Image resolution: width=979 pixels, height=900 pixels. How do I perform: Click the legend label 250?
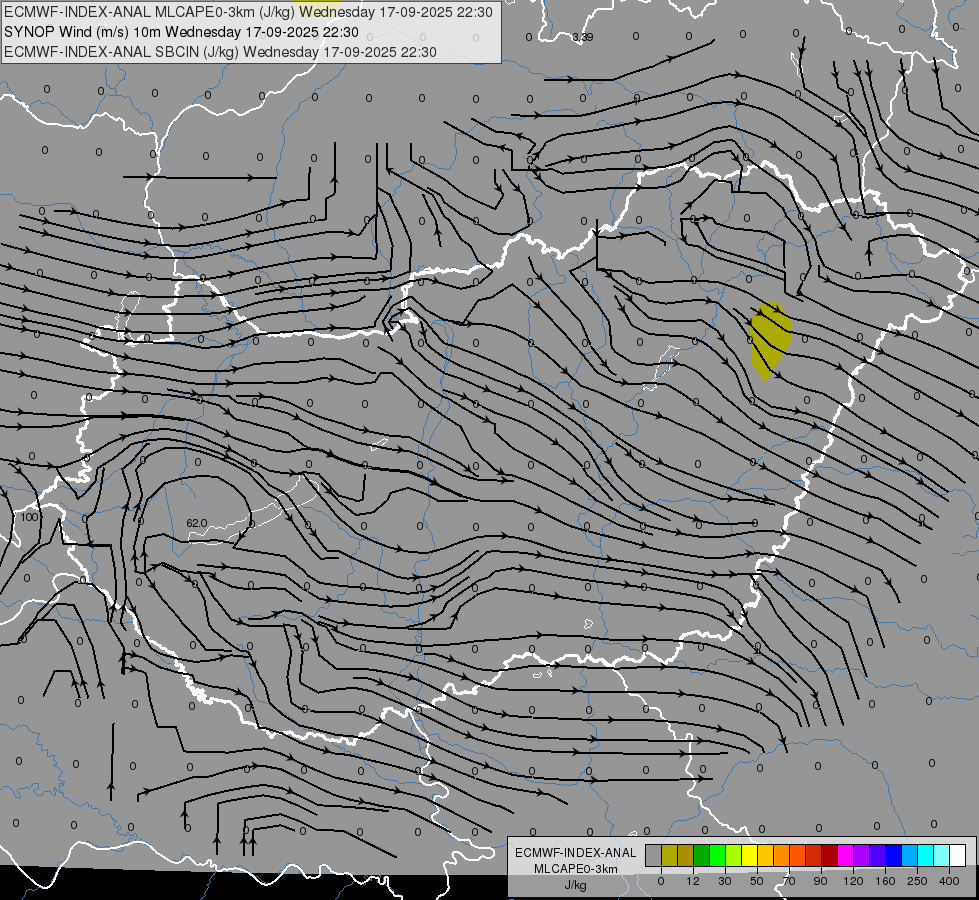pos(917,881)
